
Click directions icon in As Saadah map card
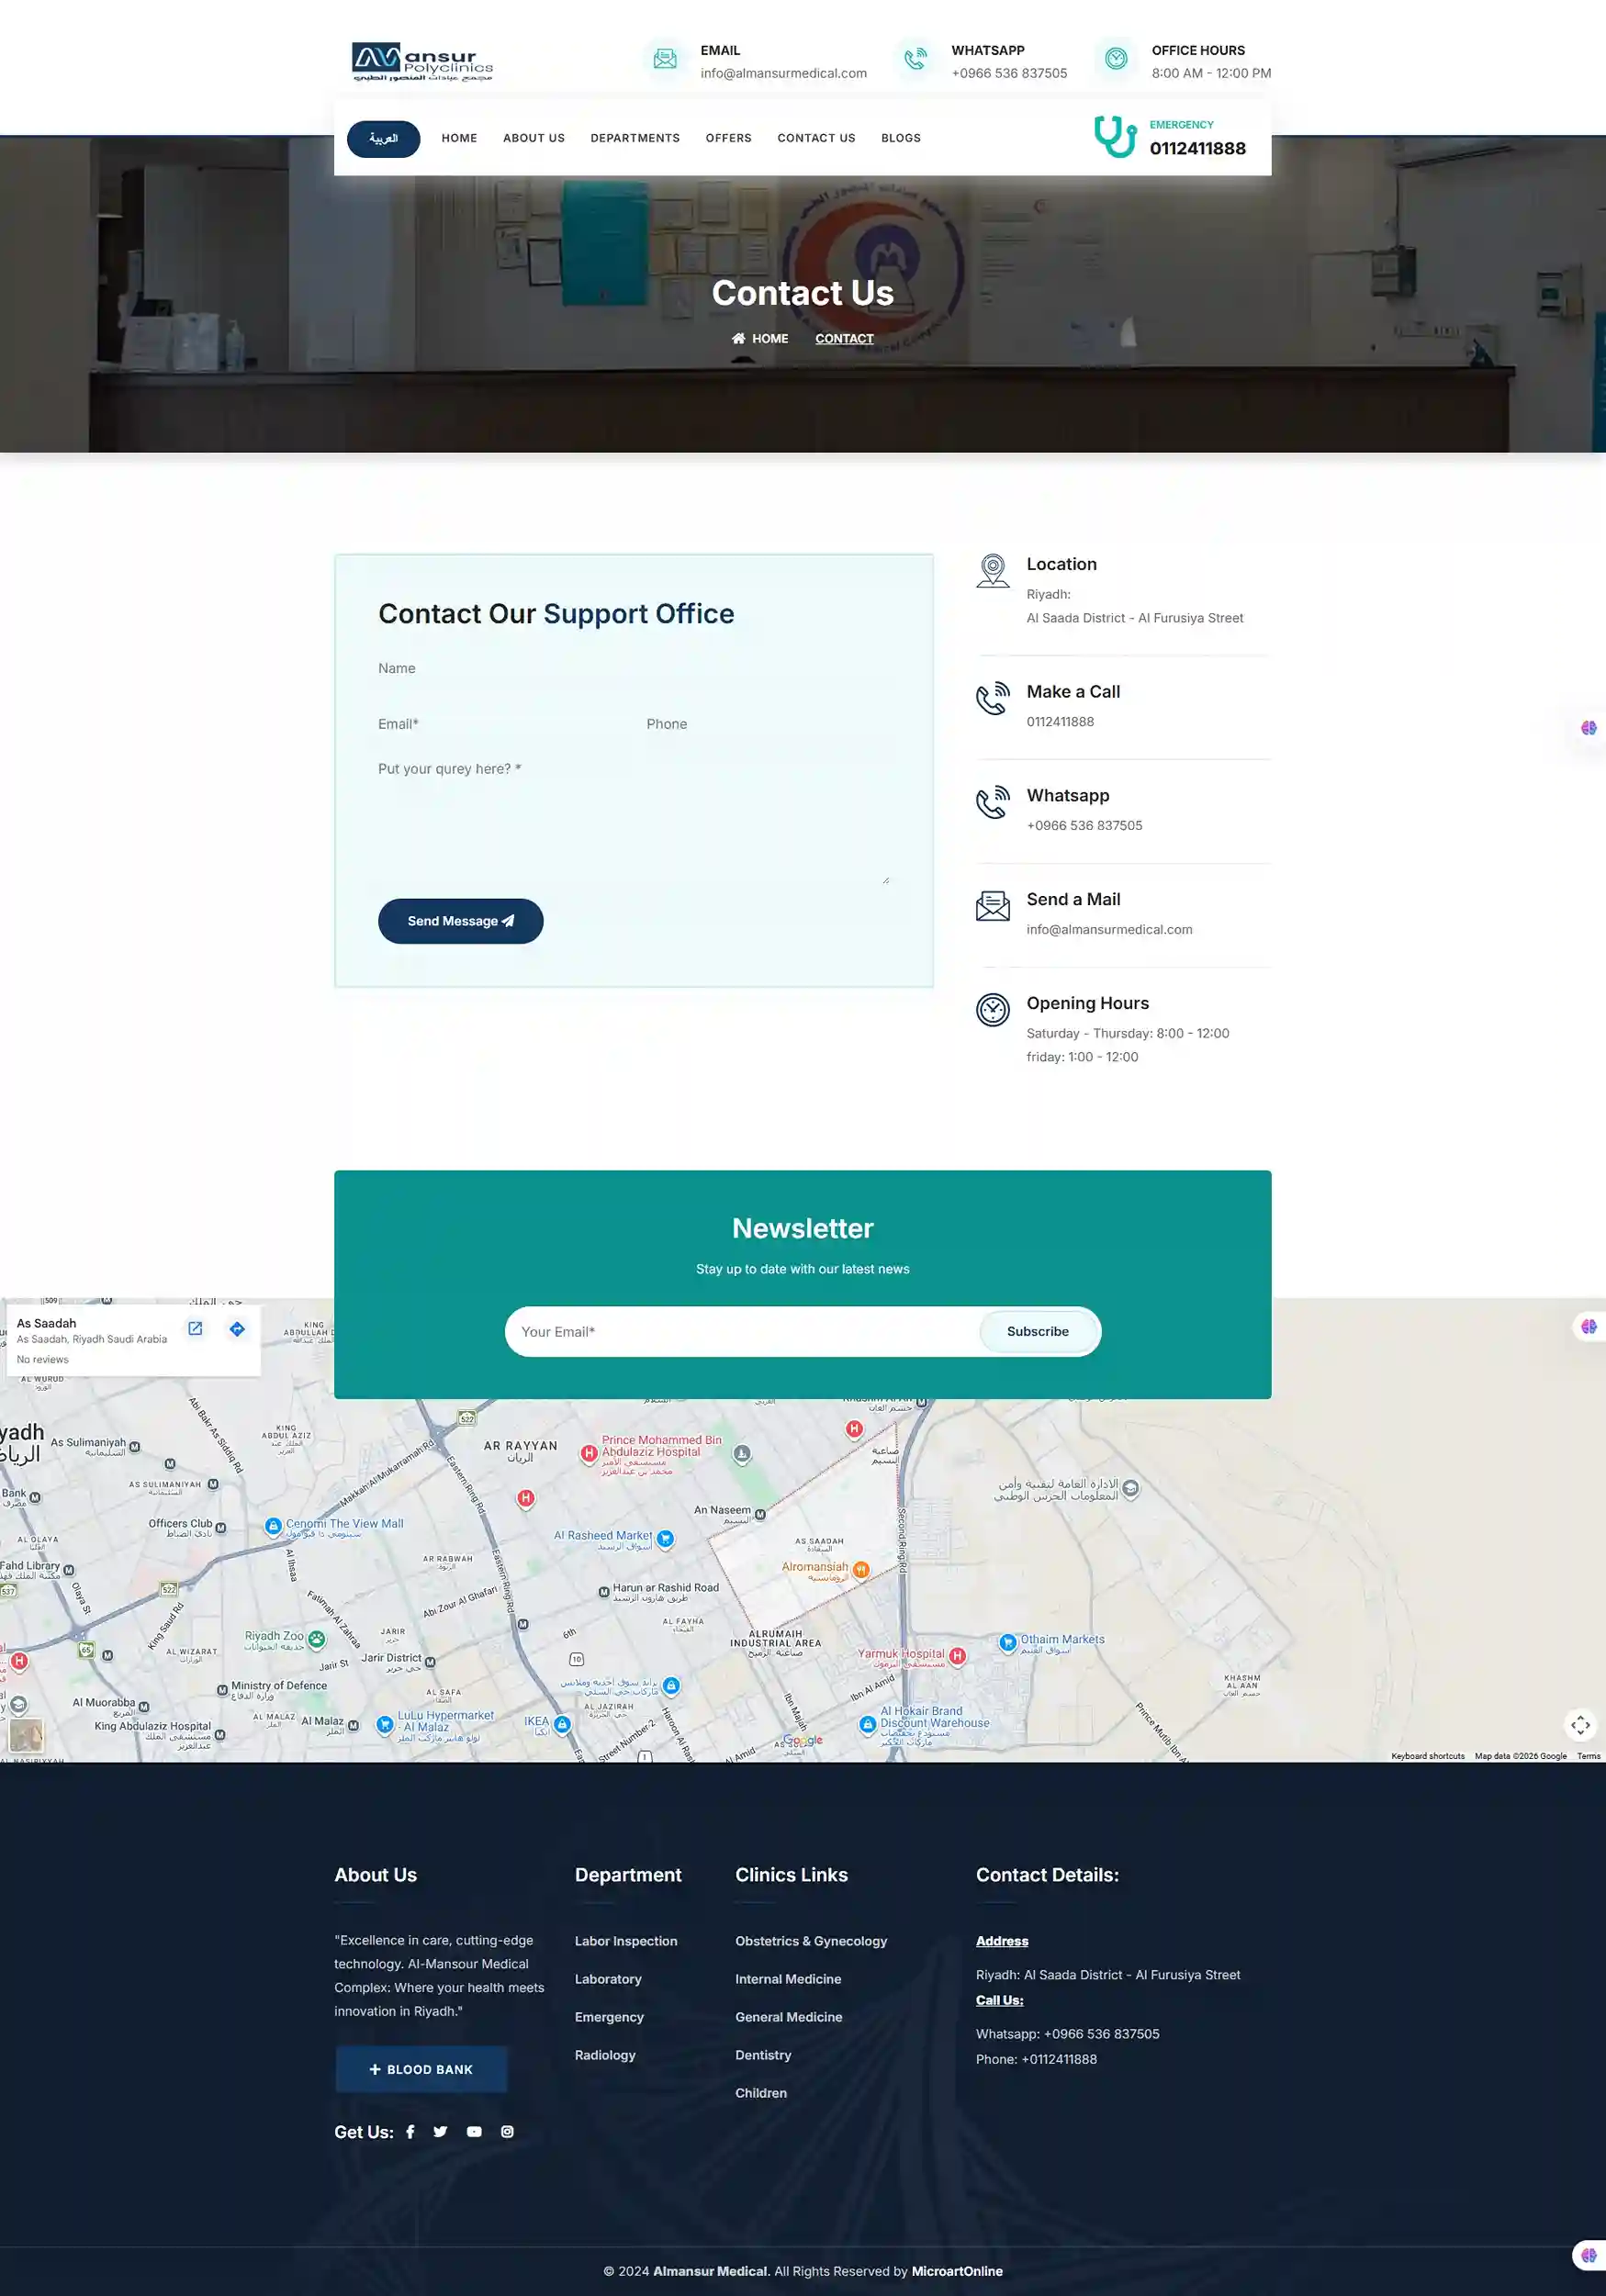pos(237,1329)
